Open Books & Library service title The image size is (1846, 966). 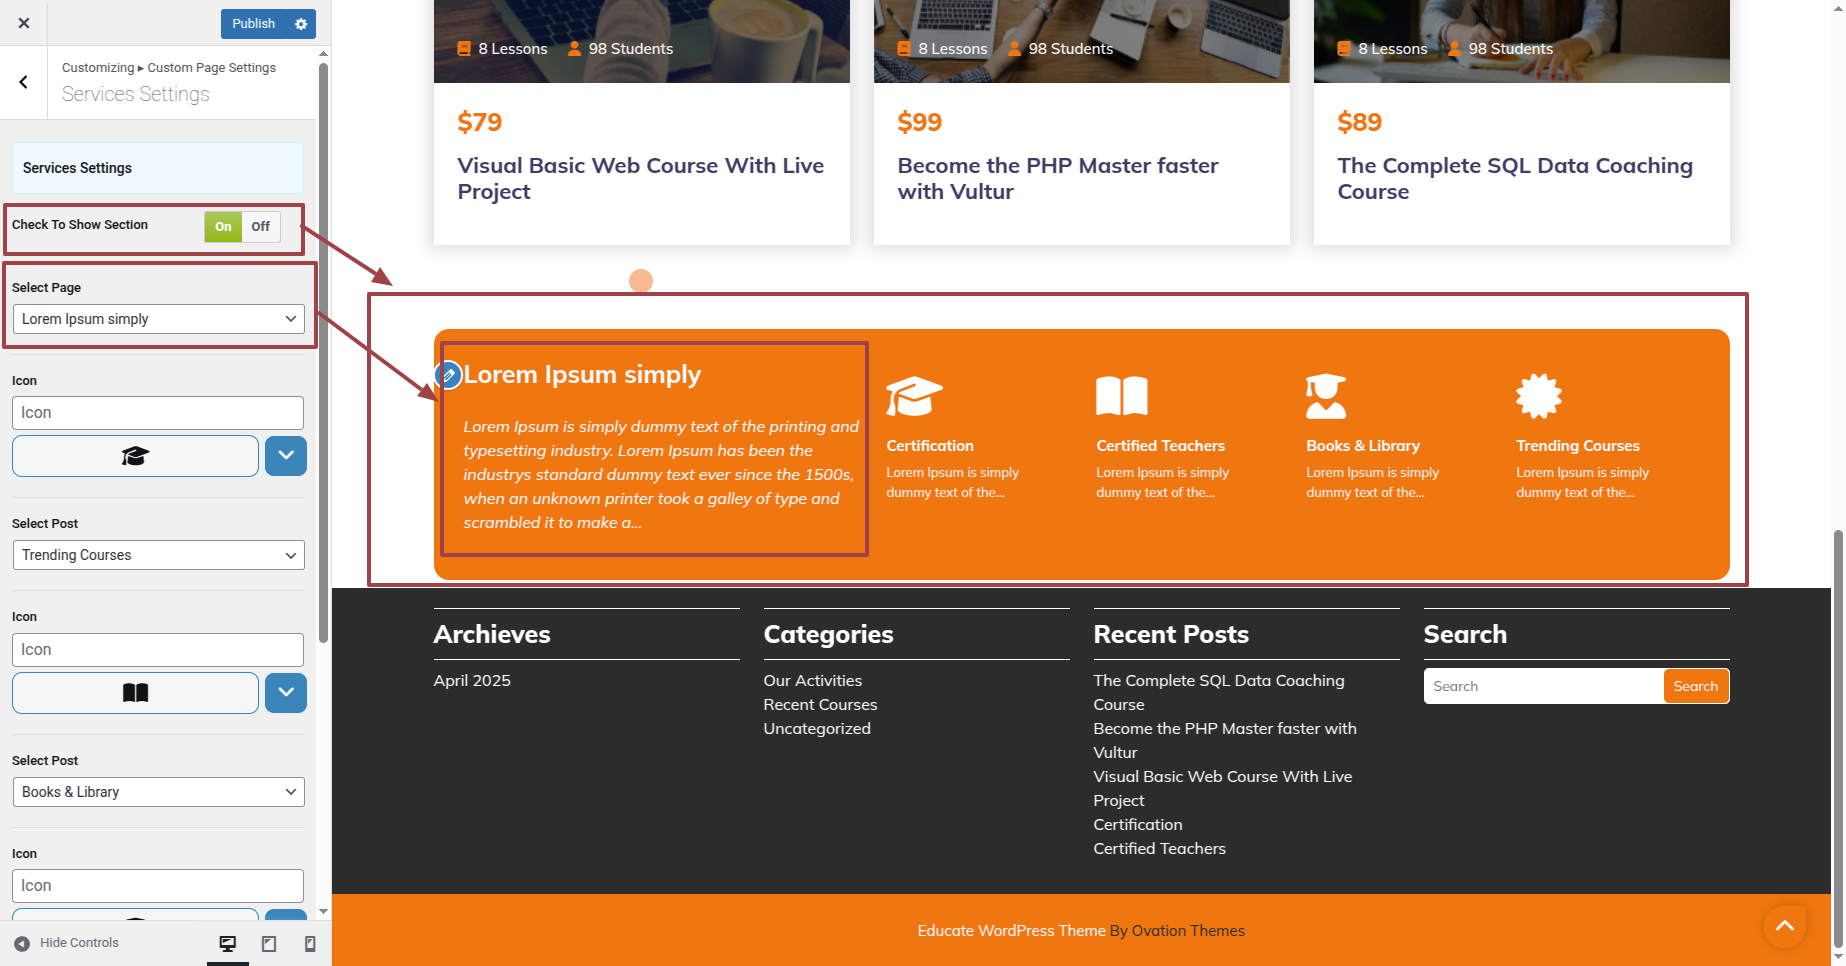pos(1363,446)
